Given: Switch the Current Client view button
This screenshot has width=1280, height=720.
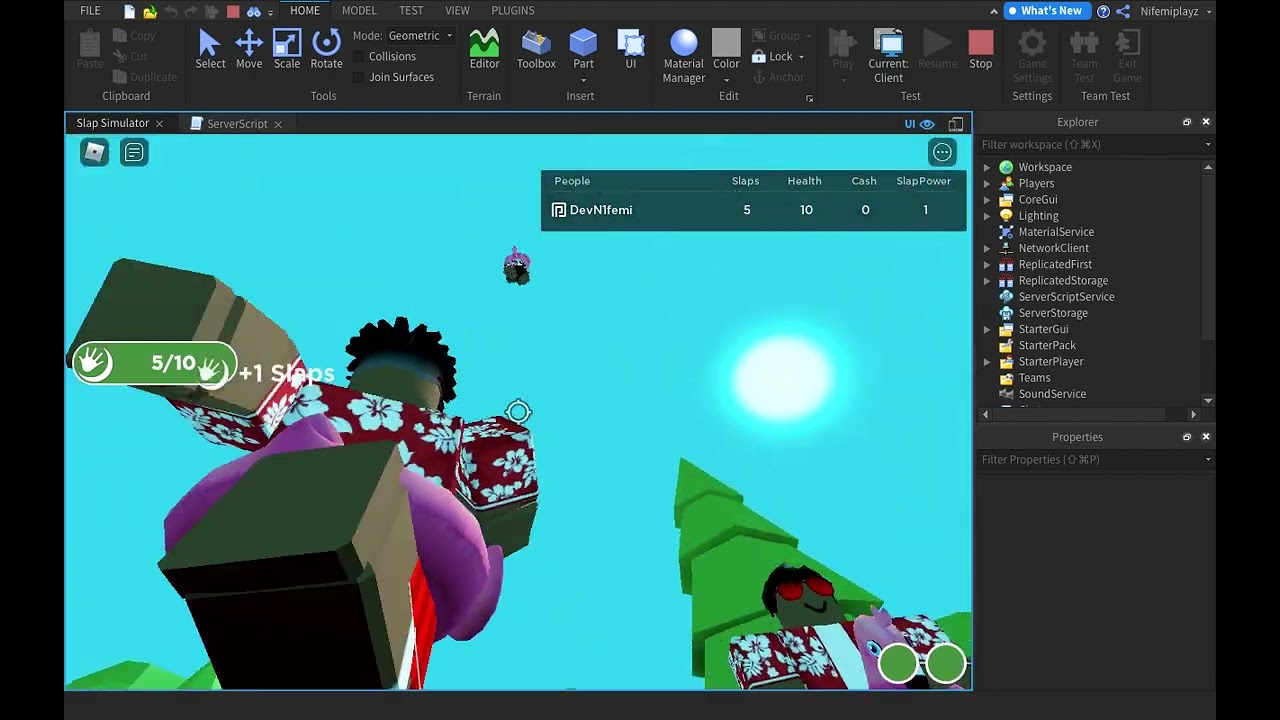Looking at the screenshot, I should pos(888,55).
